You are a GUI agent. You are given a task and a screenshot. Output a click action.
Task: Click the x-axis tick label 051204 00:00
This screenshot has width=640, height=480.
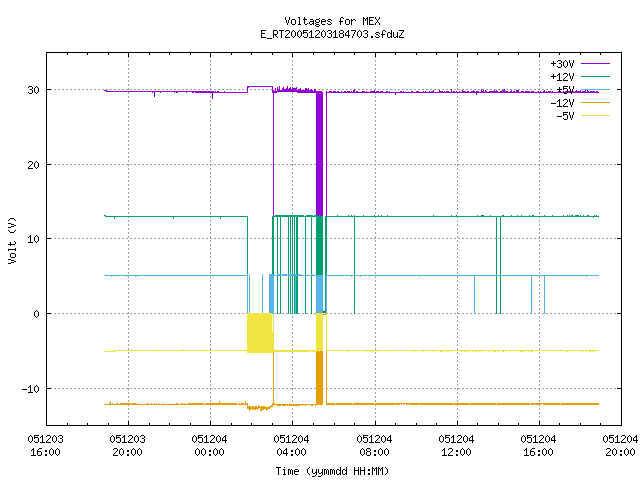pos(209,446)
